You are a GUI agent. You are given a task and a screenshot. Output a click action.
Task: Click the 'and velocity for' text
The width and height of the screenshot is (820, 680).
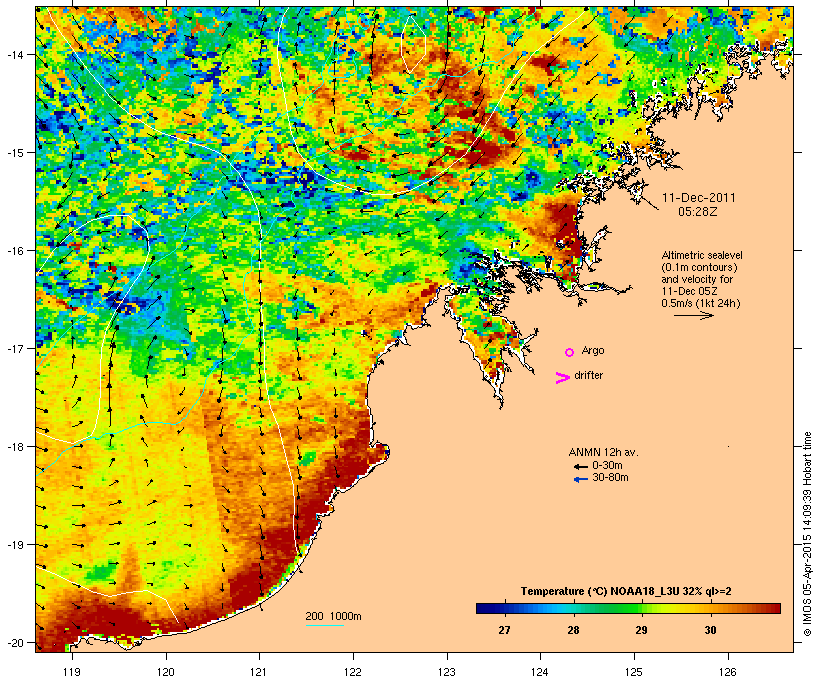(697, 279)
